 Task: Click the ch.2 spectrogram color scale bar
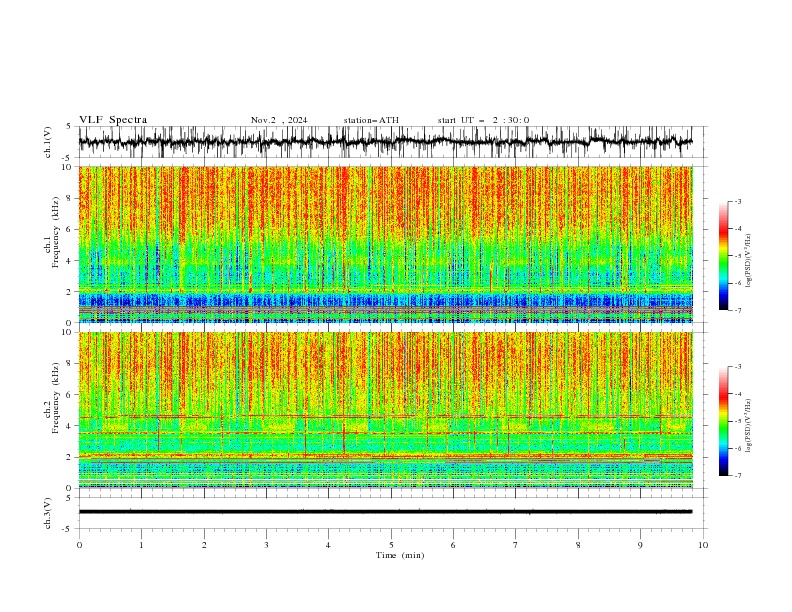[723, 421]
